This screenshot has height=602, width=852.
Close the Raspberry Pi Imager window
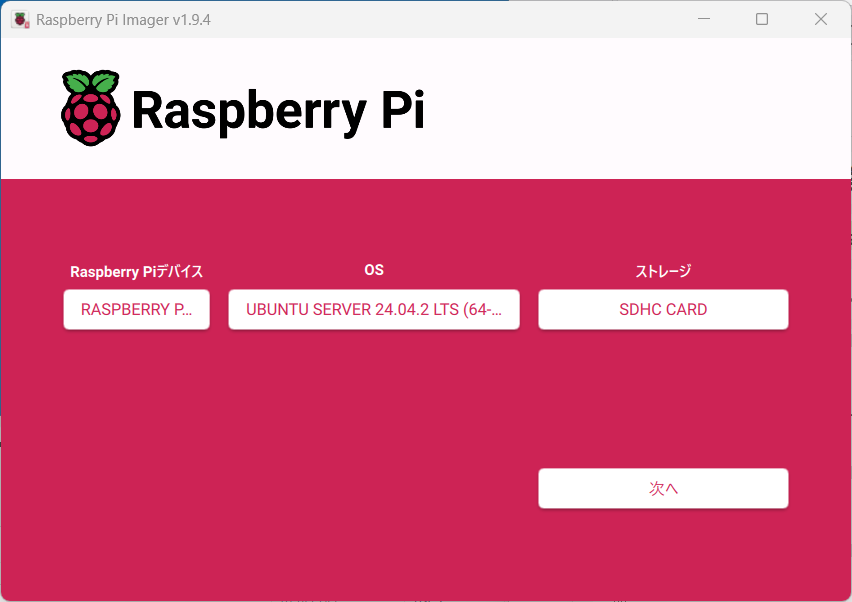(820, 19)
